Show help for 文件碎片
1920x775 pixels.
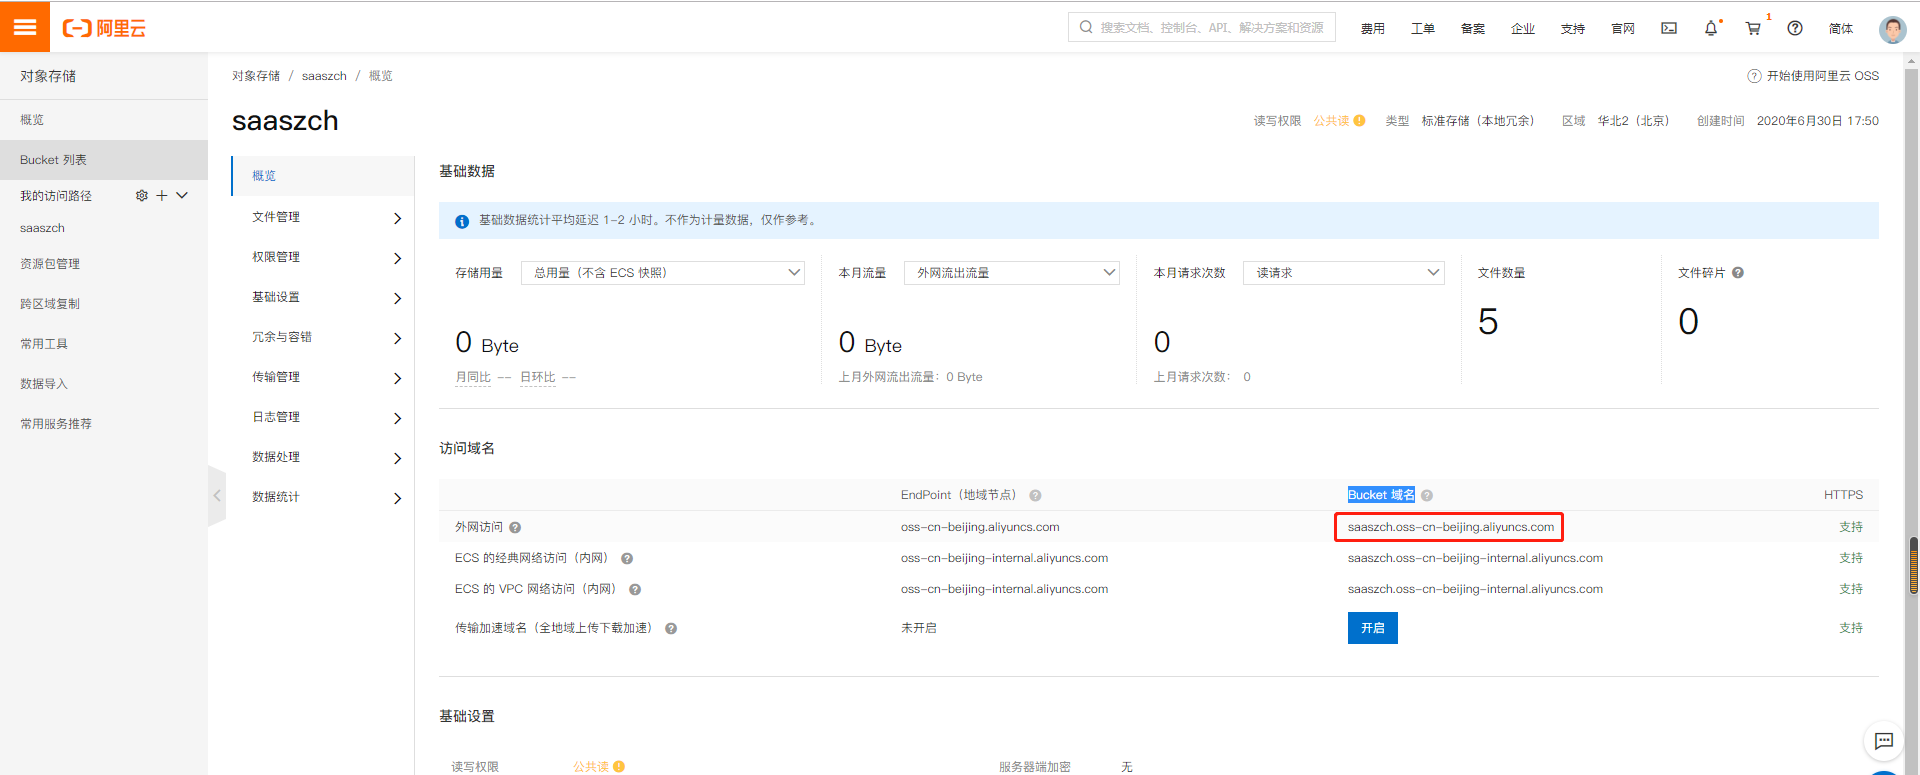point(1738,273)
